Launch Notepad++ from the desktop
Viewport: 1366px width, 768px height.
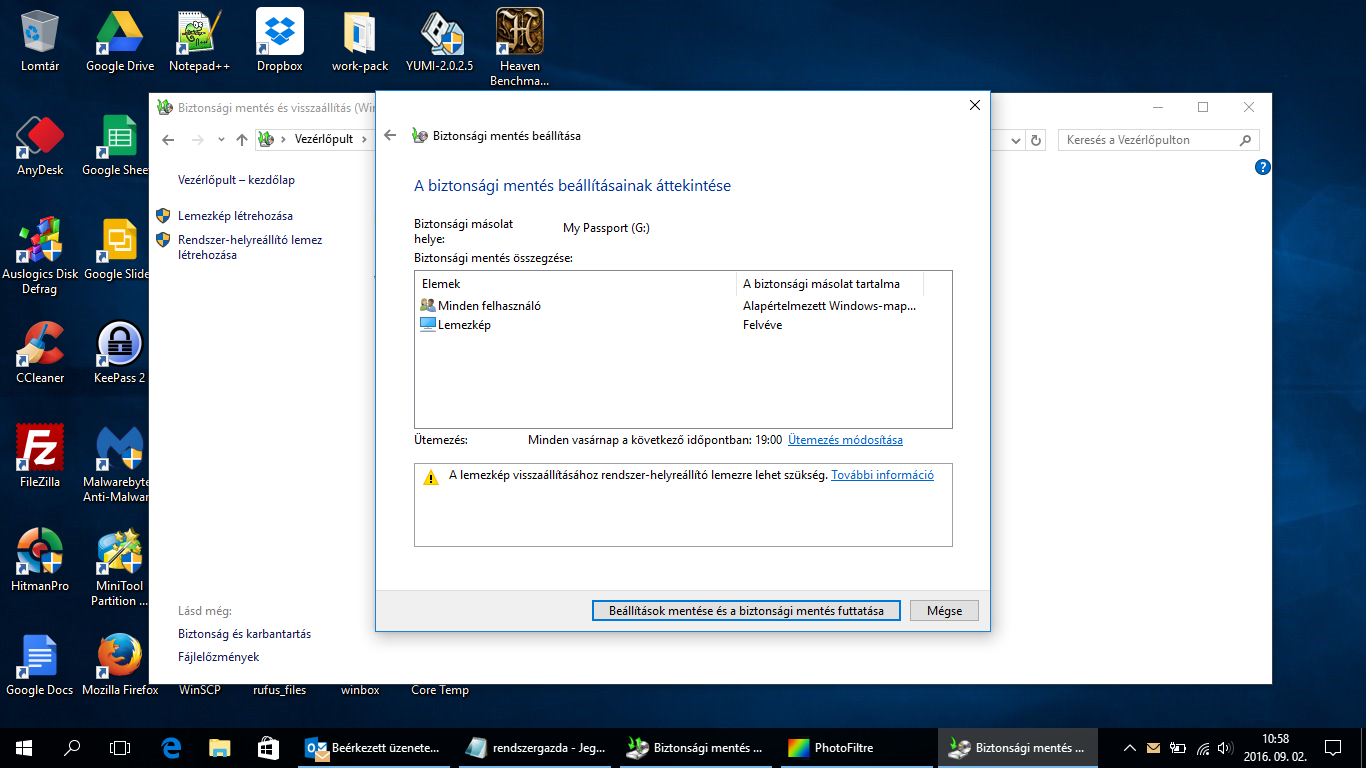coord(200,40)
